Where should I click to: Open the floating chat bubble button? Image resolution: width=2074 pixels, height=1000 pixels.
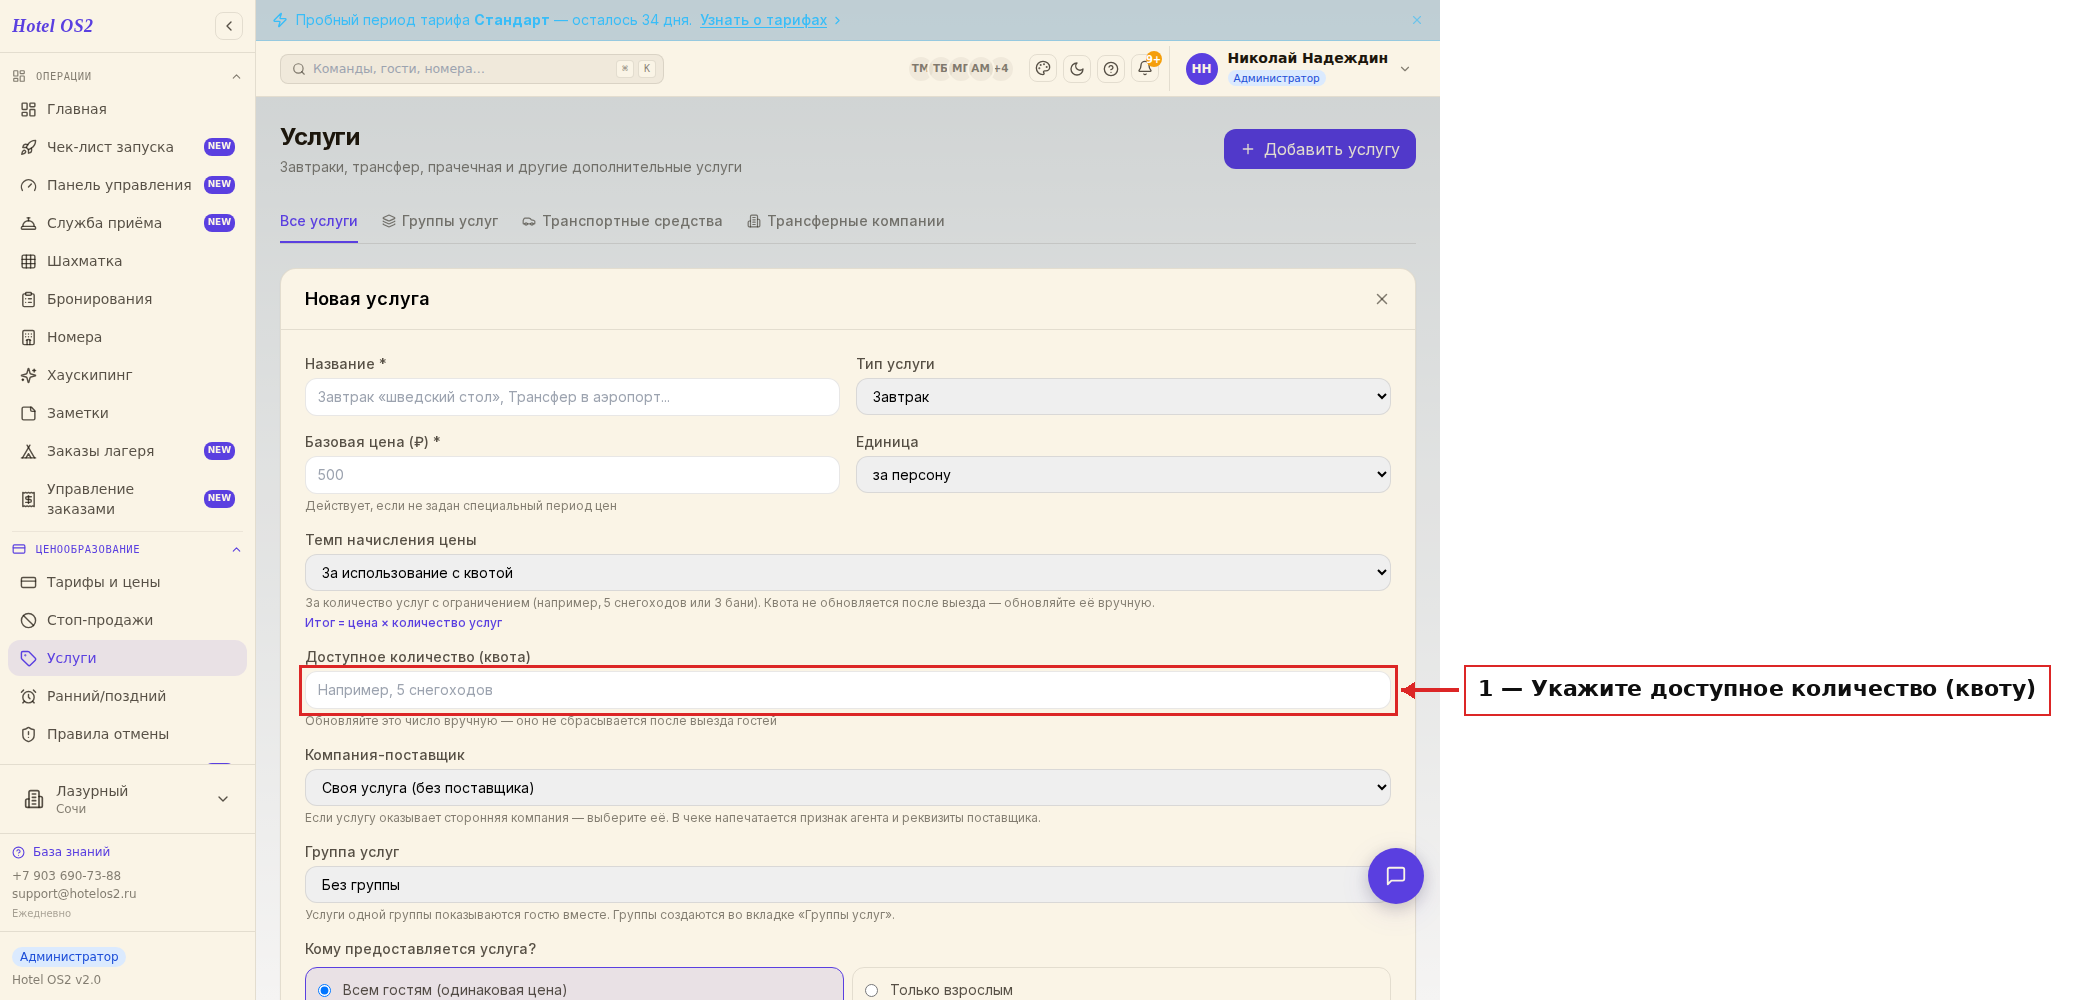pos(1395,876)
